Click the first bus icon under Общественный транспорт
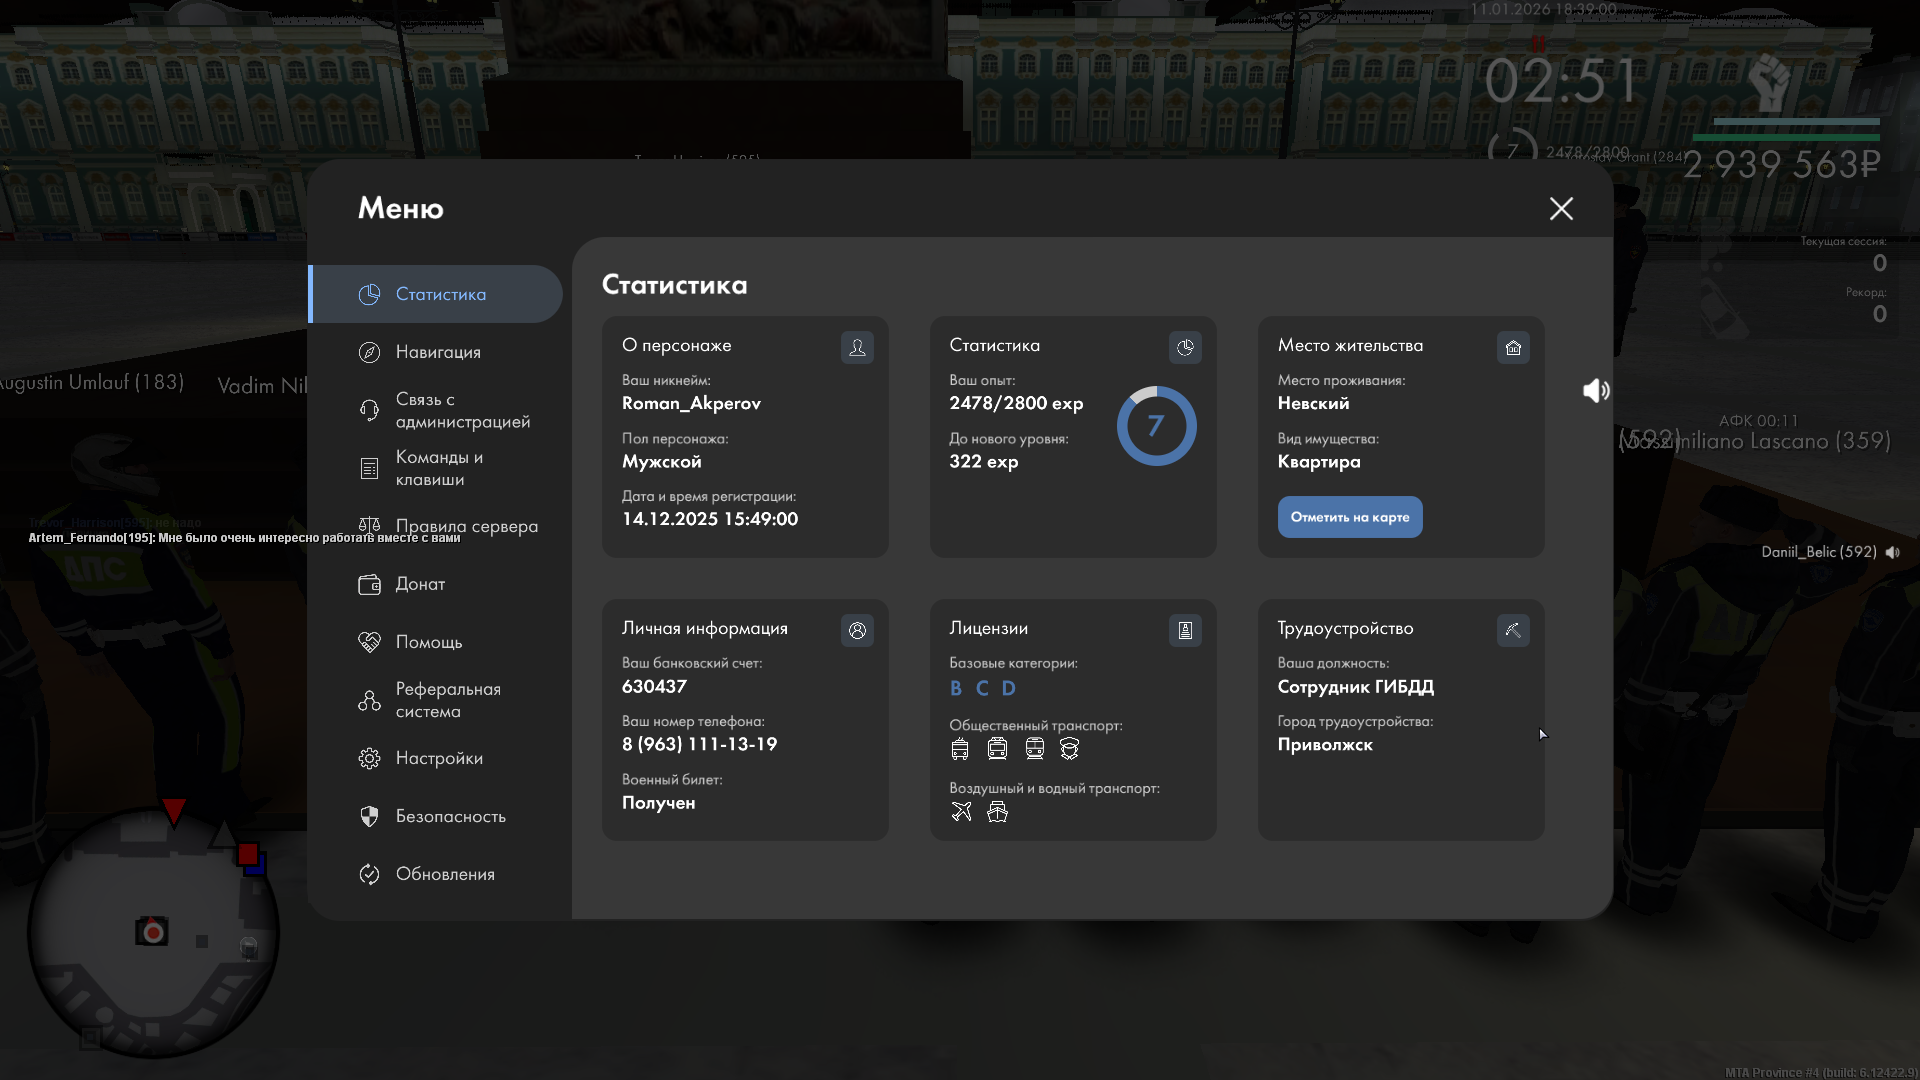Image resolution: width=1920 pixels, height=1080 pixels. pyautogui.click(x=960, y=748)
